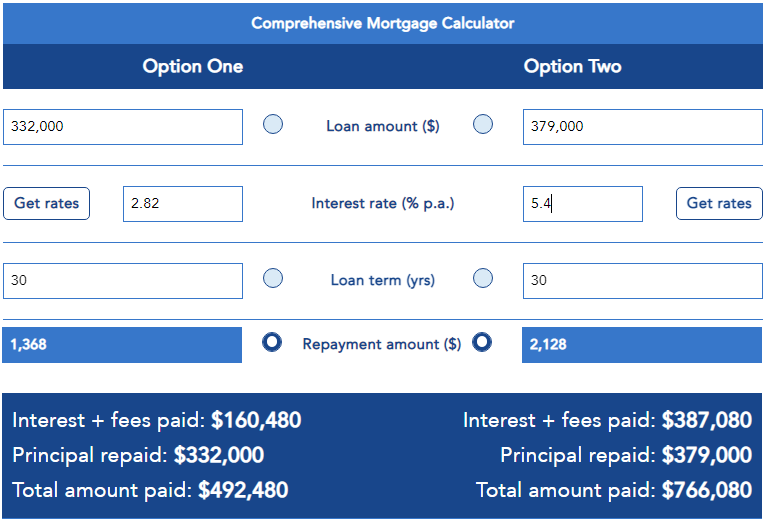
Task: Select Option One loan amount radio button
Action: [273, 125]
